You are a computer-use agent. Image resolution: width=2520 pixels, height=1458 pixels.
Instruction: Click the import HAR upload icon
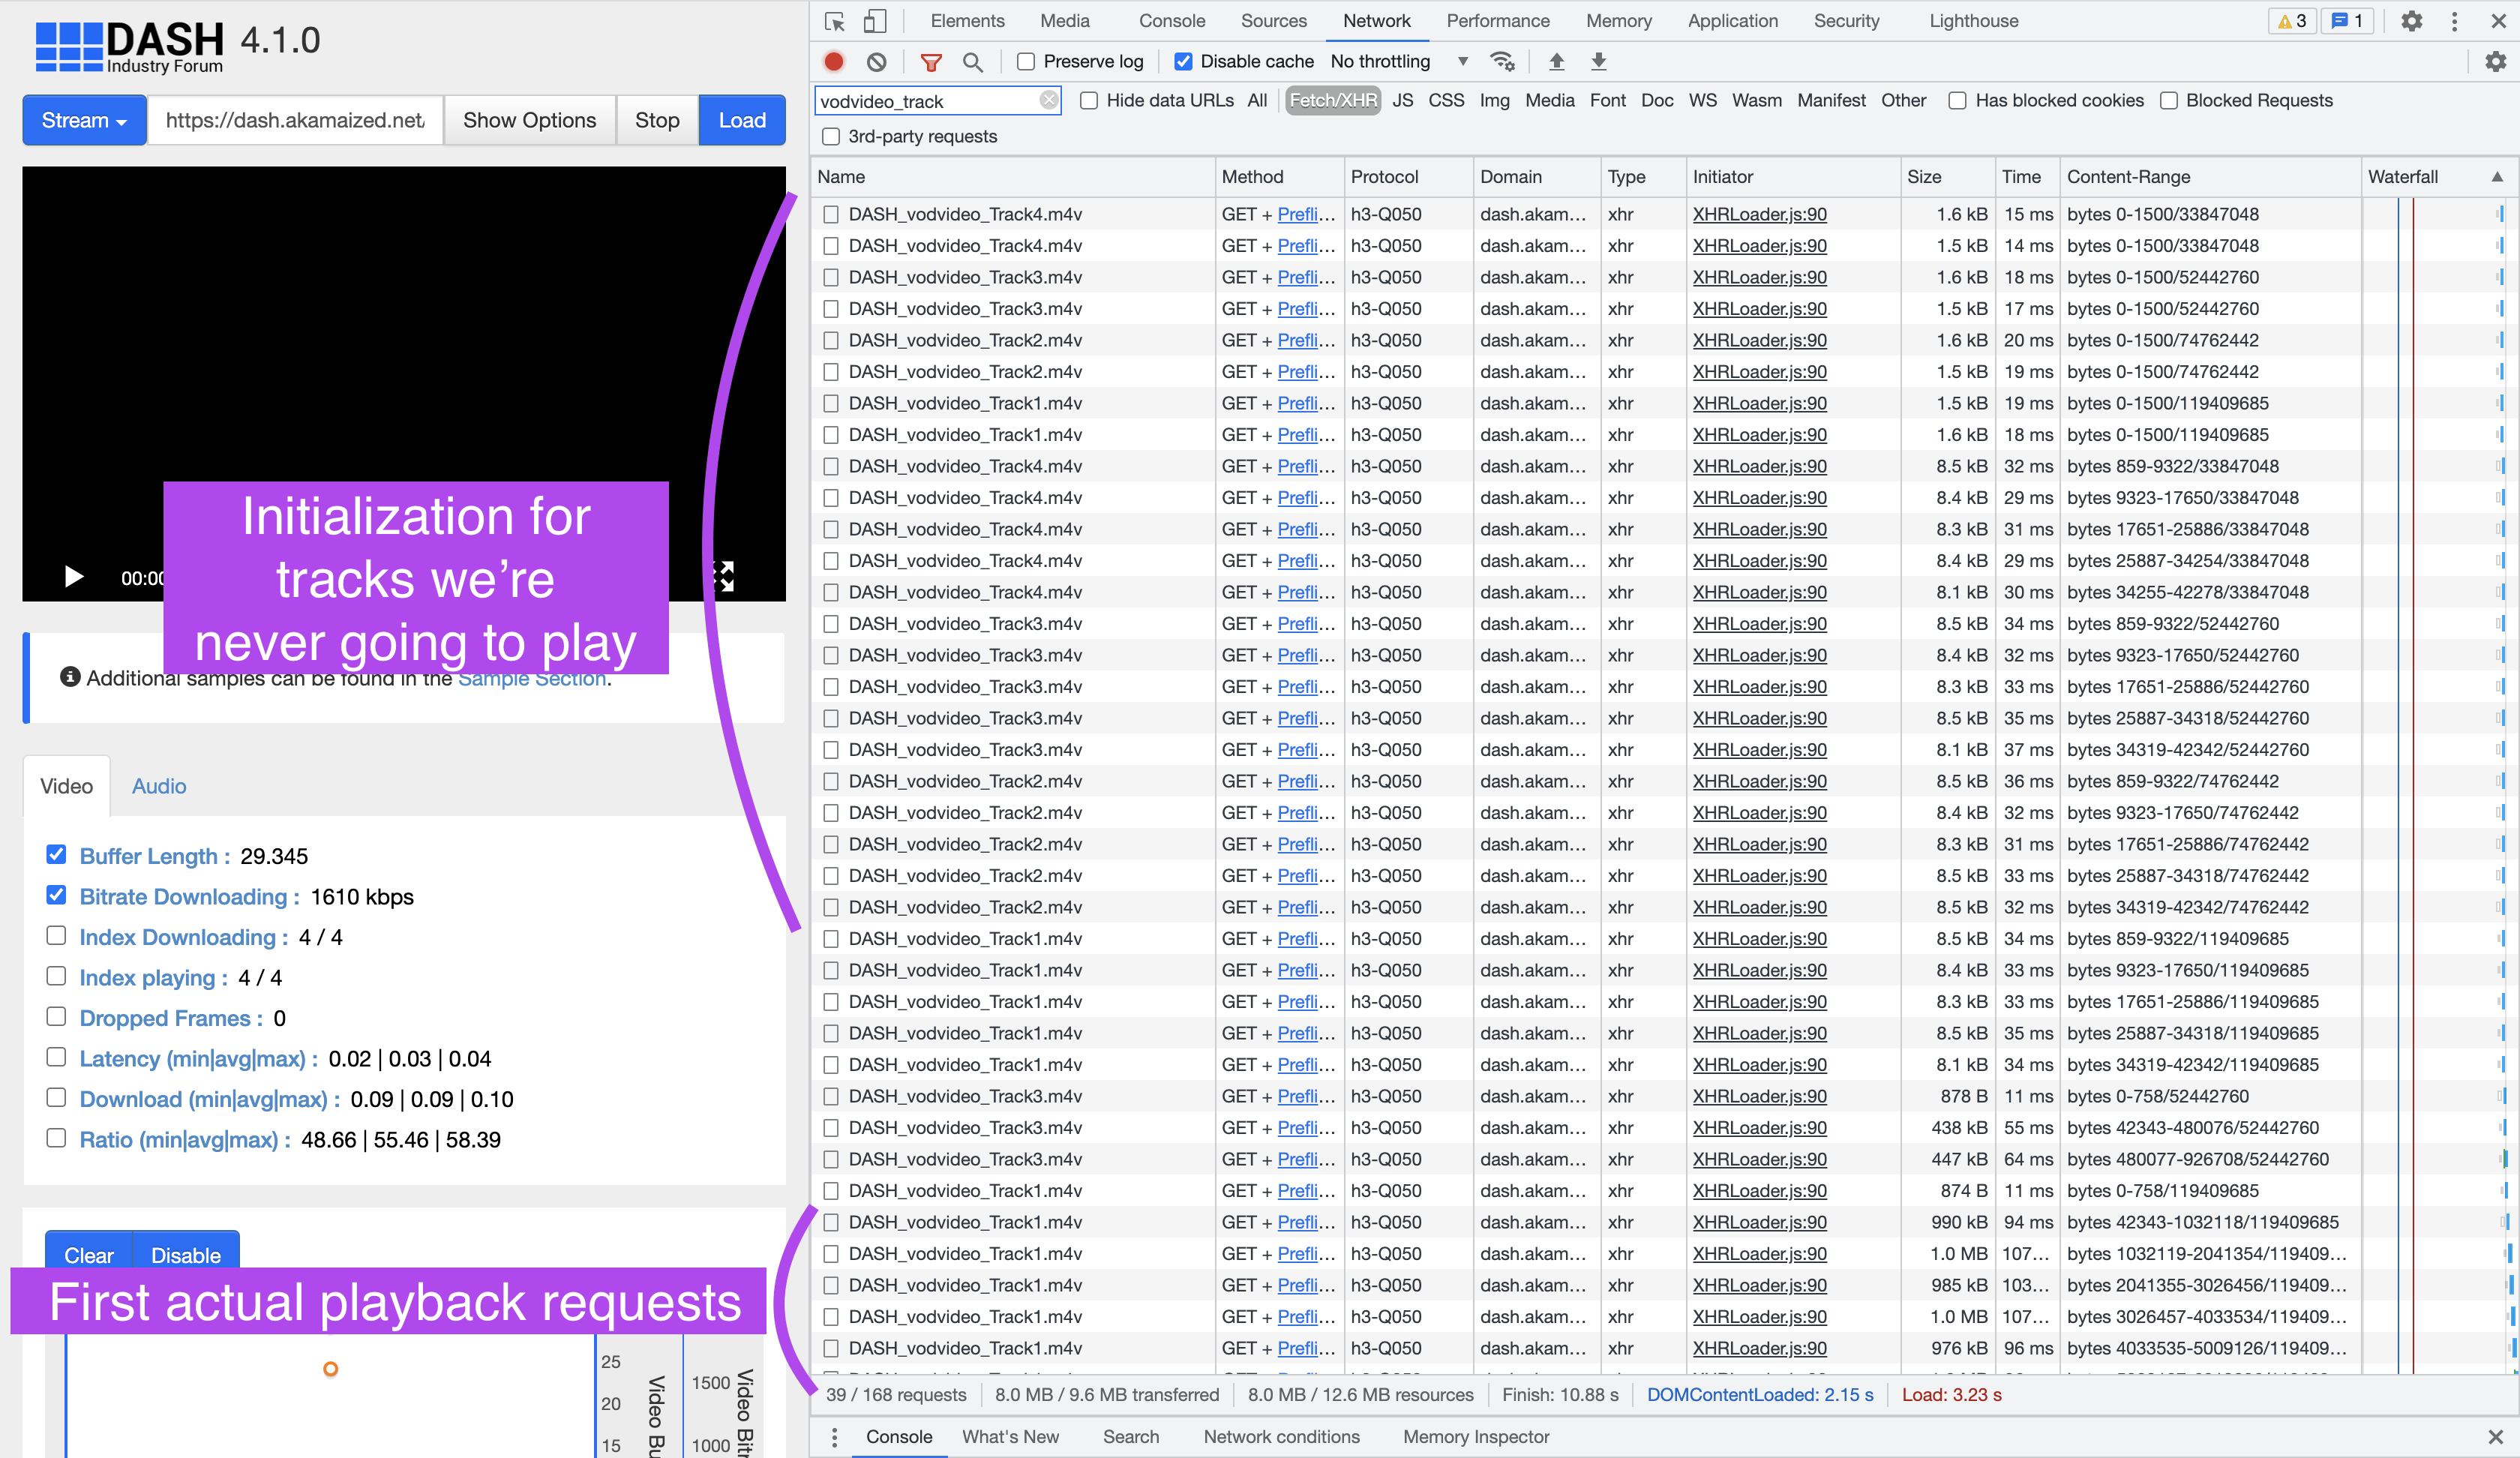point(1556,62)
